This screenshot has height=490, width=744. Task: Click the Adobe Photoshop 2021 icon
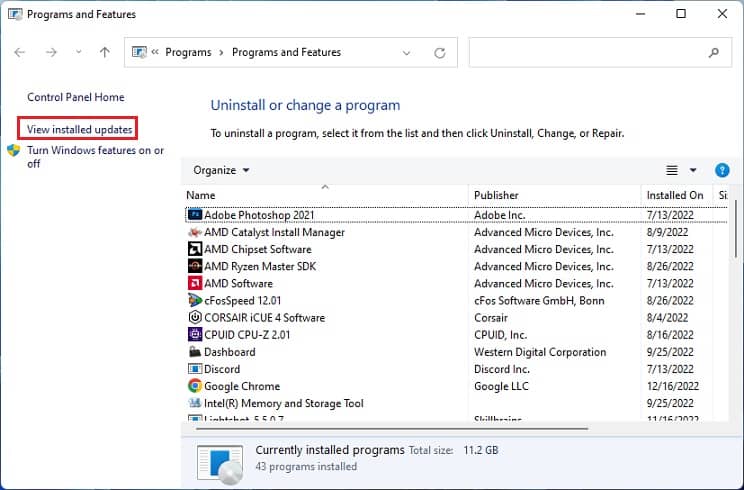tap(195, 215)
